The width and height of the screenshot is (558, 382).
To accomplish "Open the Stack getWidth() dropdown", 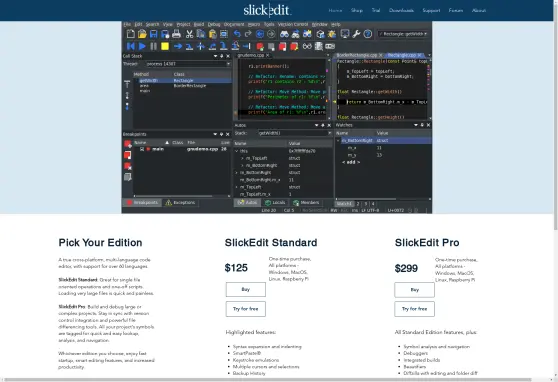I will click(295, 133).
